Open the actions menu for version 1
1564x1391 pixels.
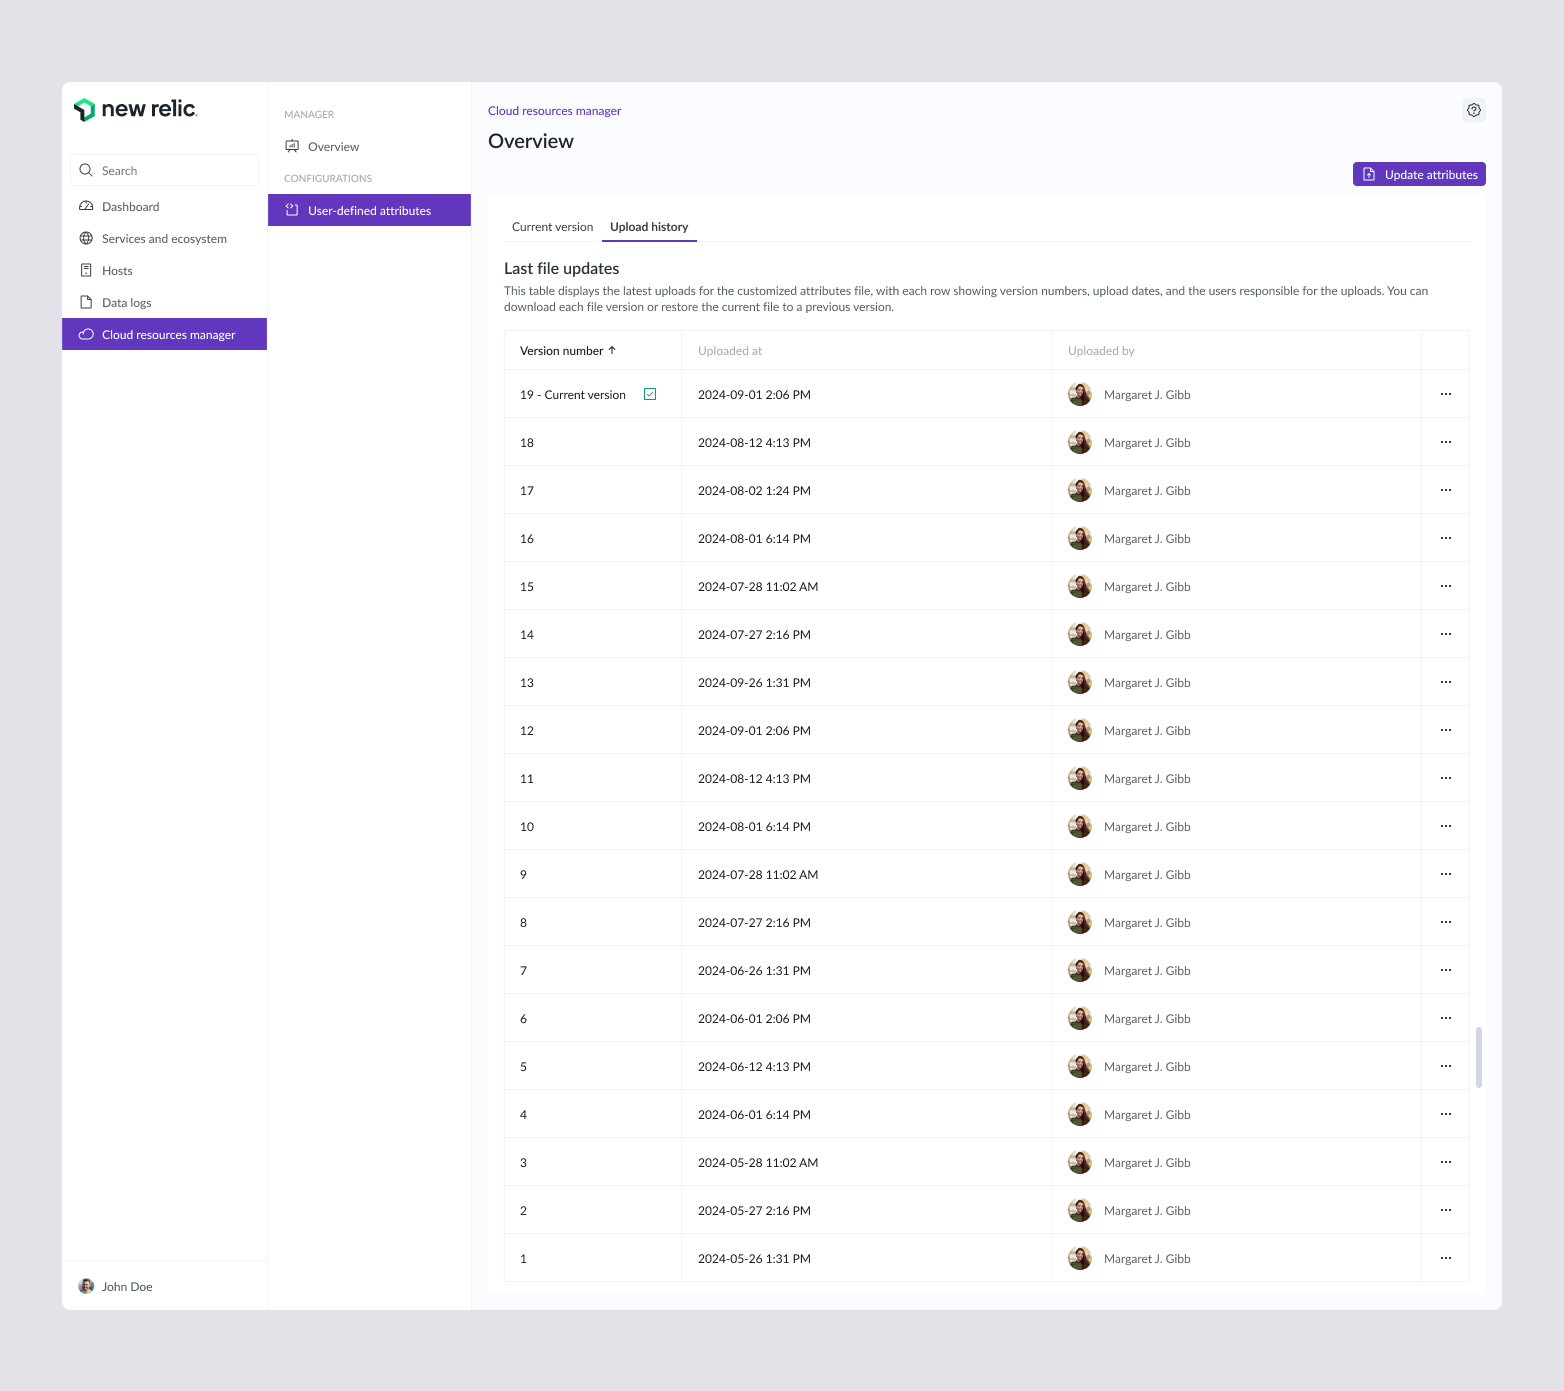(x=1446, y=1258)
